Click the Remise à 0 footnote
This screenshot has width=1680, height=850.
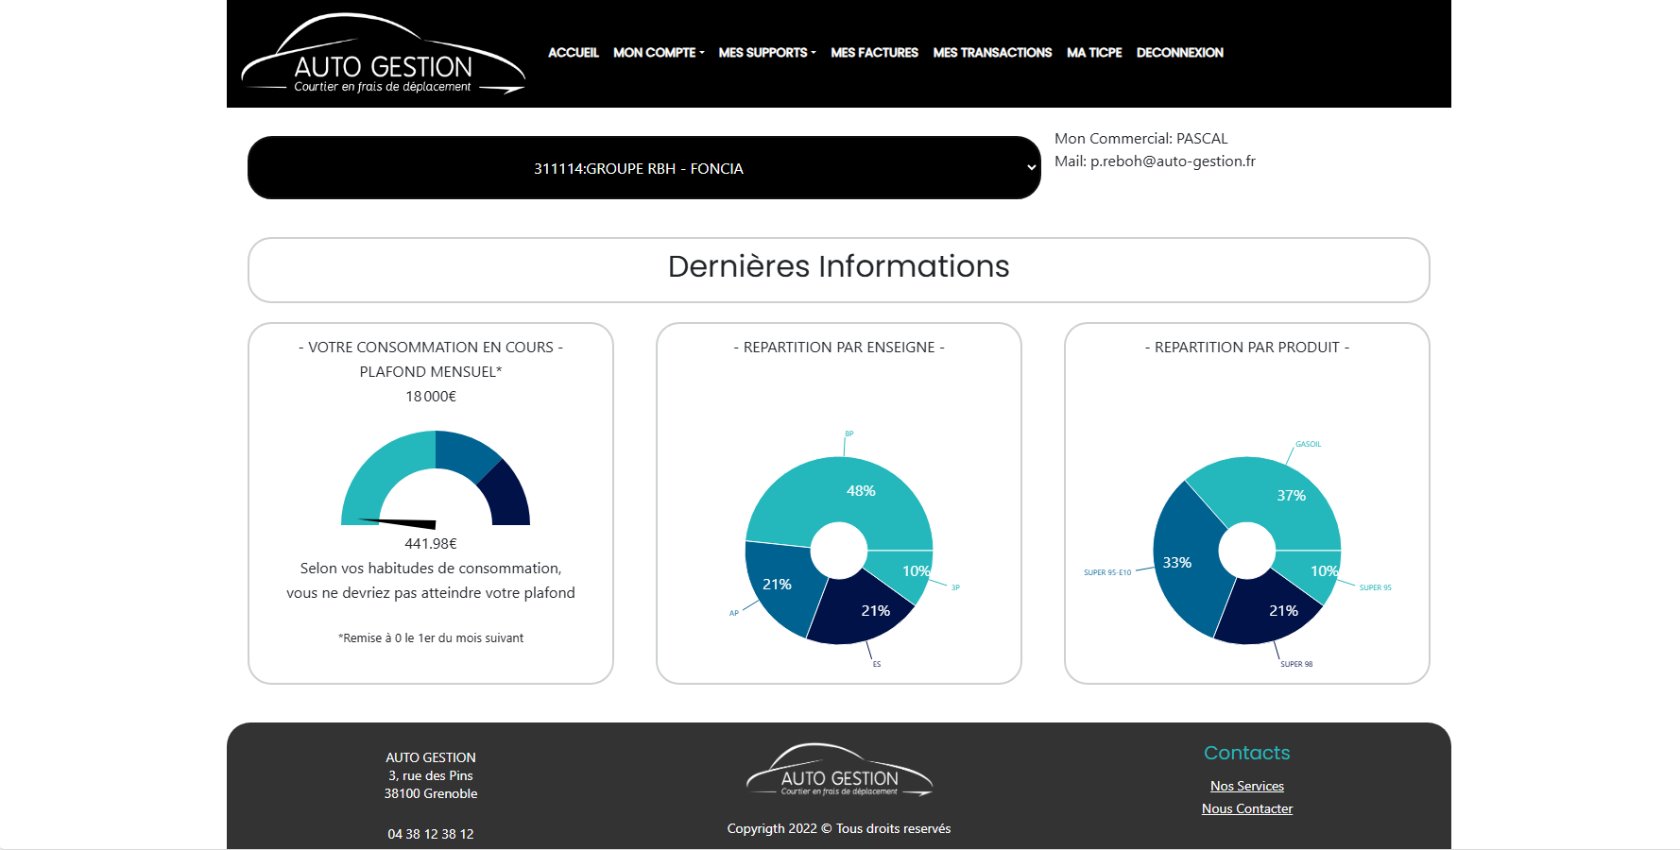[430, 638]
